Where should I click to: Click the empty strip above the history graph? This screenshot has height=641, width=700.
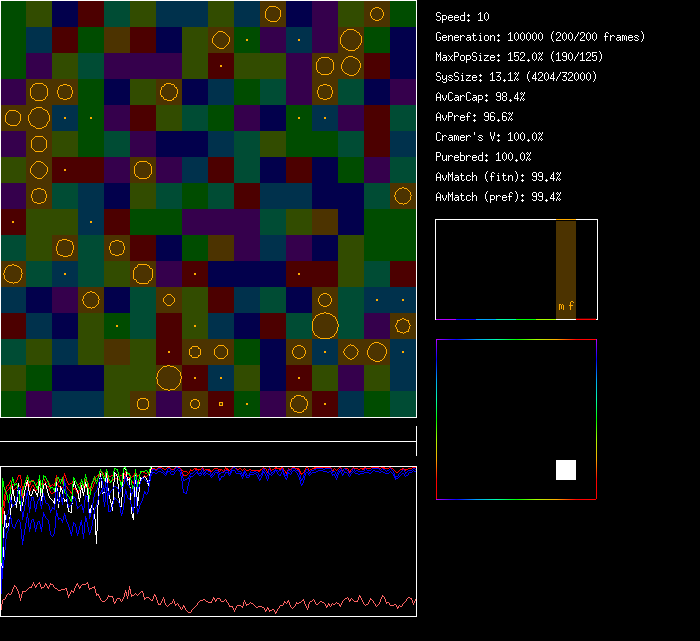(208, 431)
